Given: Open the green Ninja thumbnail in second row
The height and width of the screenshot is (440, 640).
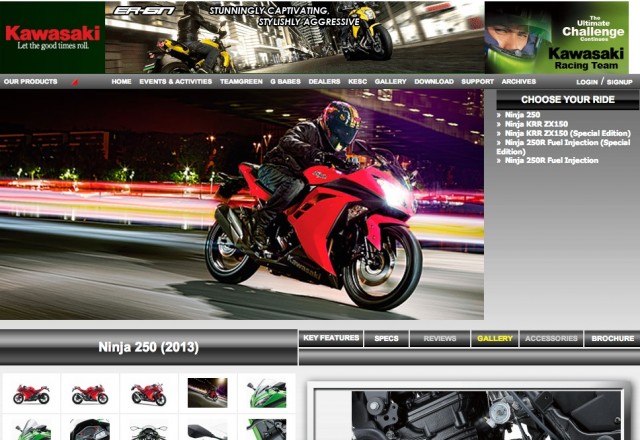Looking at the screenshot, I should (x=31, y=427).
